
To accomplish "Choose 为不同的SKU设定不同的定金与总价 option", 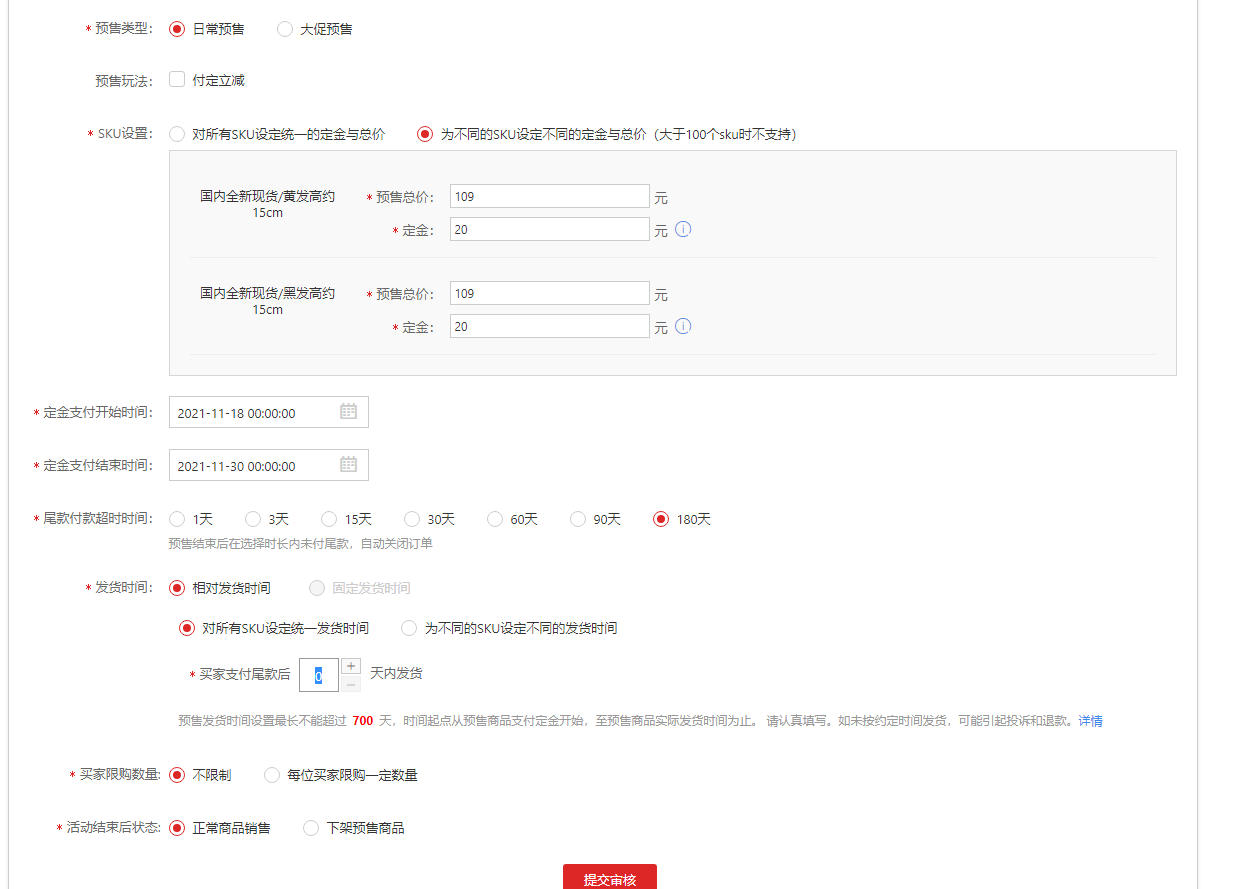I will (425, 133).
